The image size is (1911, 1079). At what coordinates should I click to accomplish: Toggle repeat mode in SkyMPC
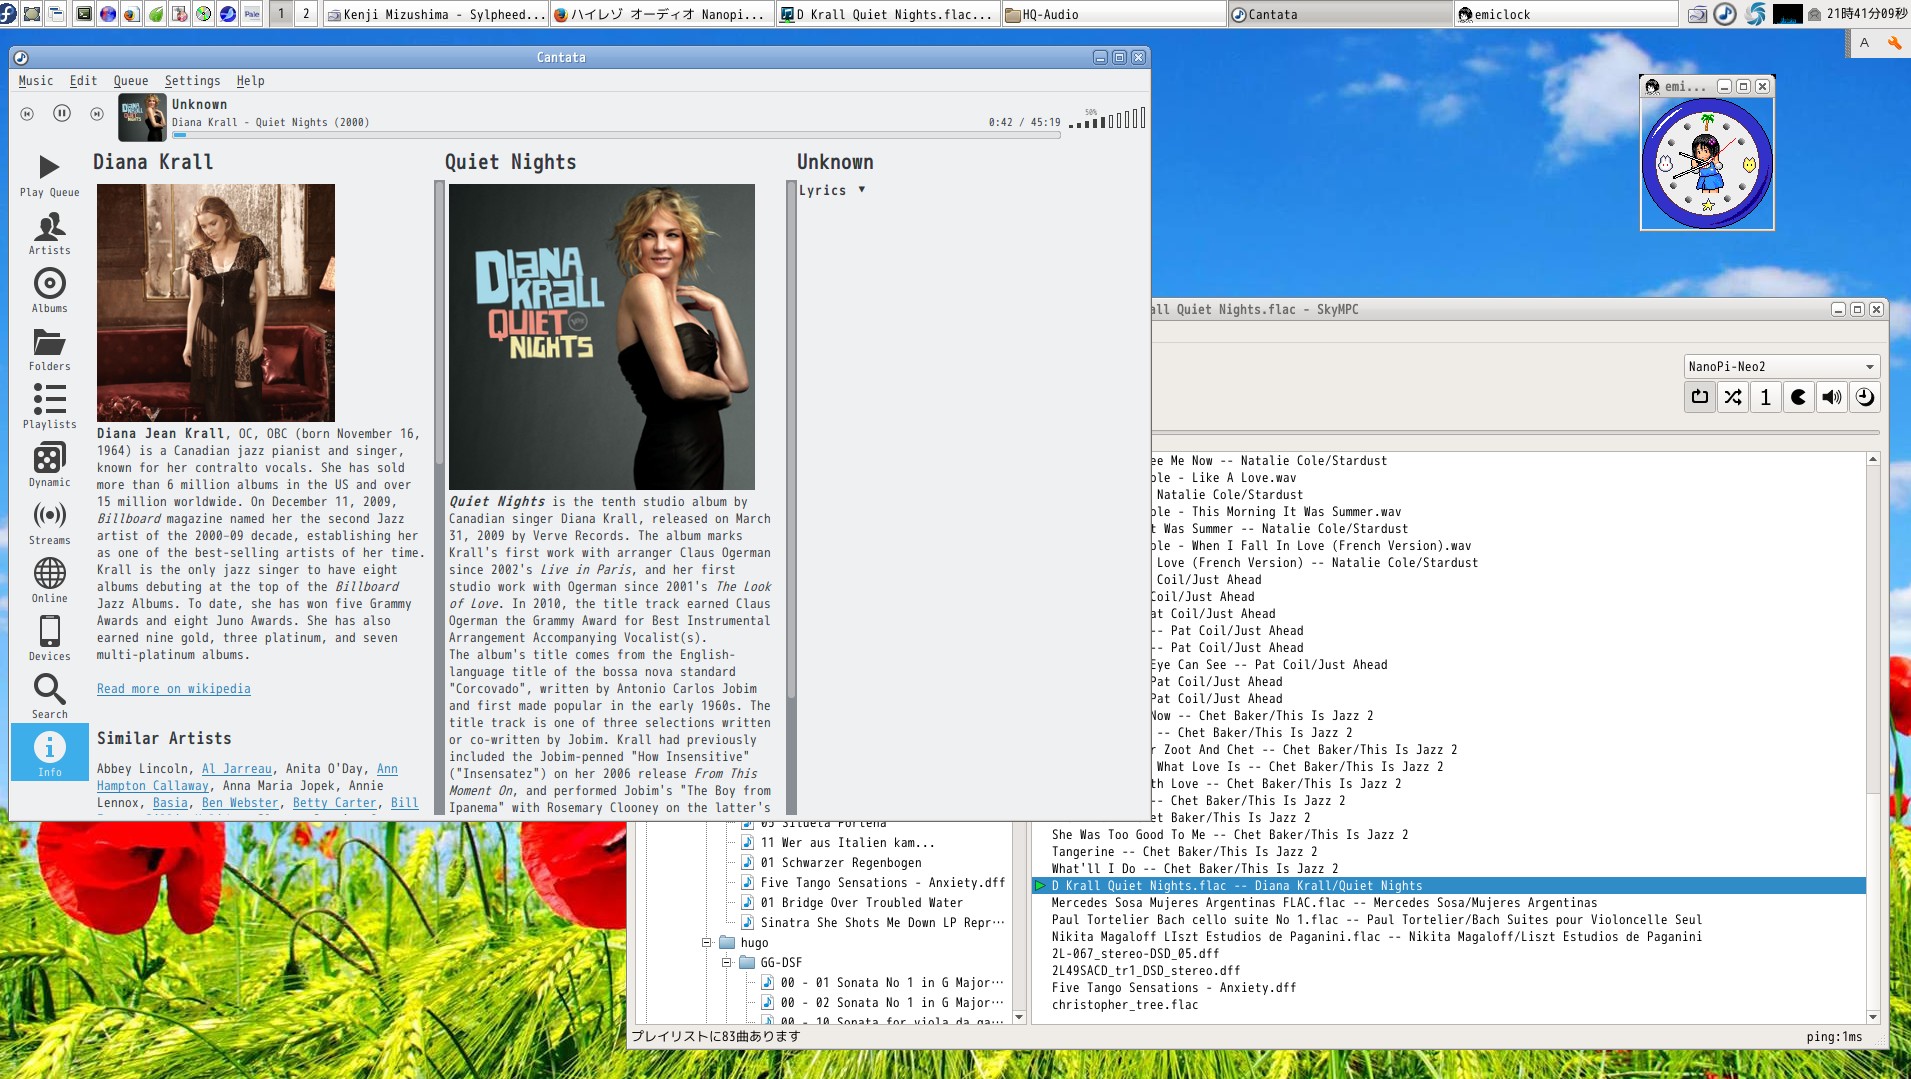(x=1700, y=398)
